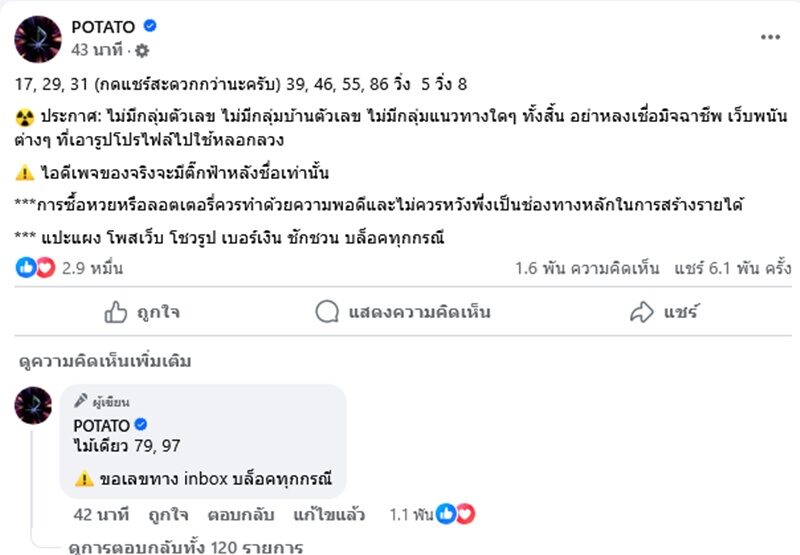Open the POTATO page name in post header

(x=103, y=27)
